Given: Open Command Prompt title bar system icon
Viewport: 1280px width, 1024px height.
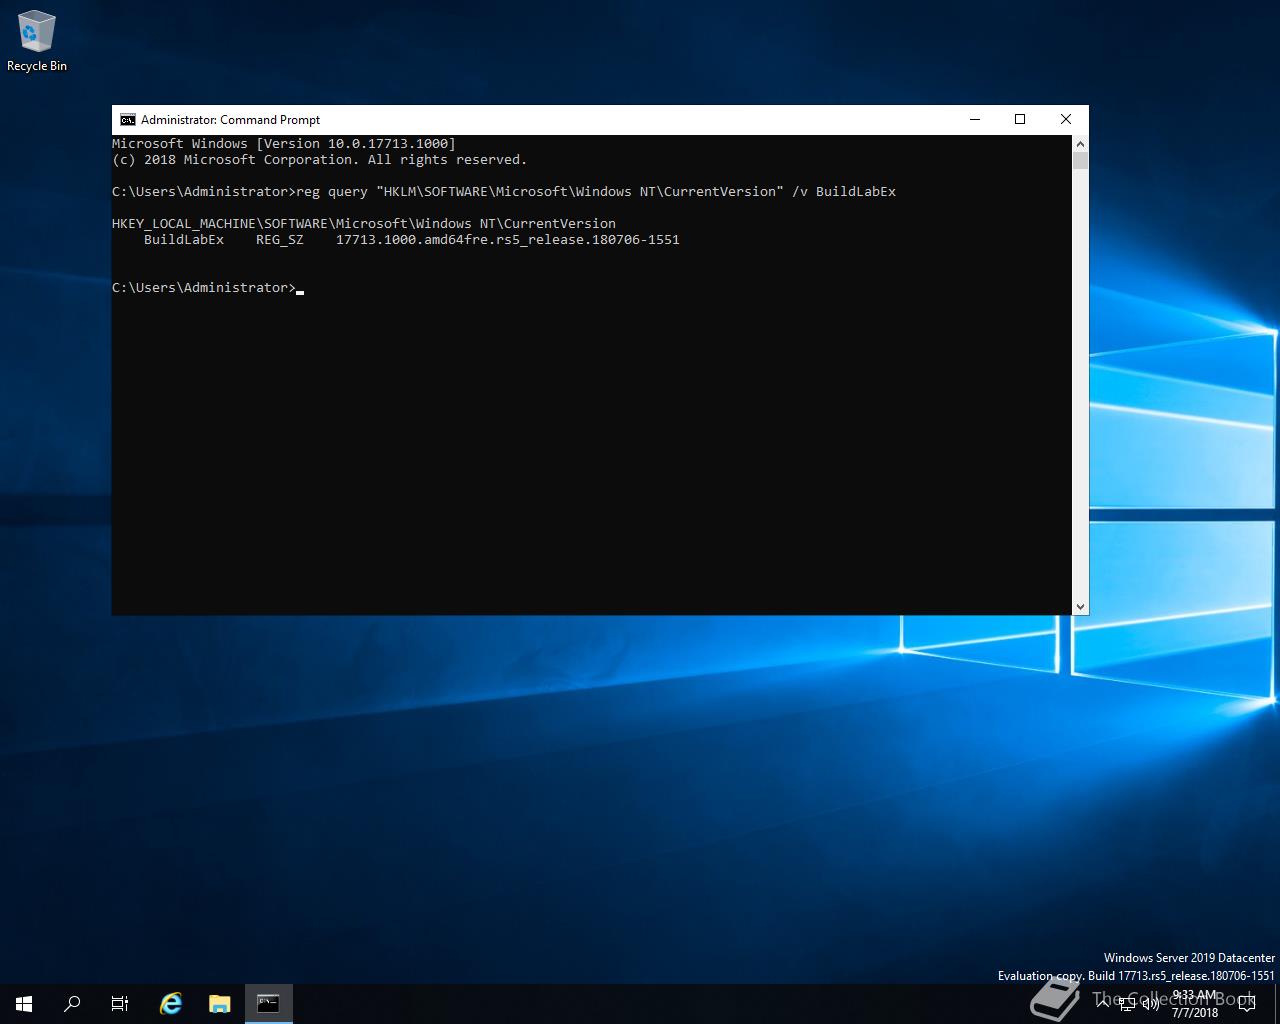Looking at the screenshot, I should 127,120.
